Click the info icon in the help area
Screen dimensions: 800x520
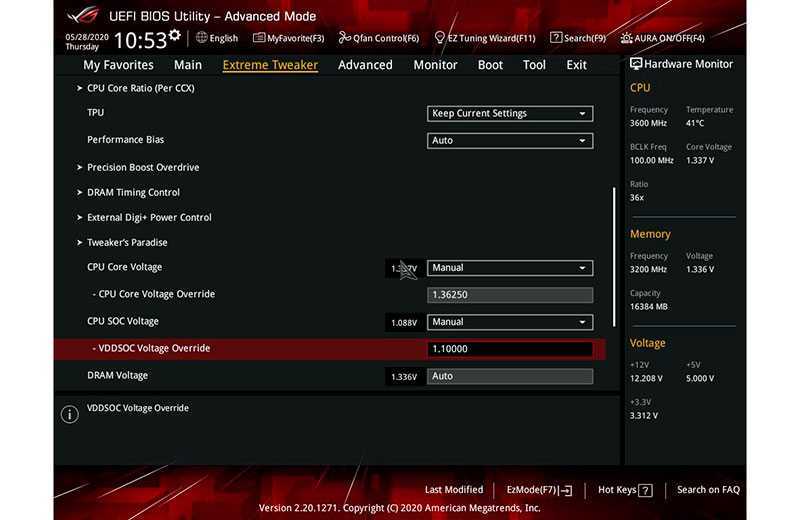pyautogui.click(x=69, y=414)
